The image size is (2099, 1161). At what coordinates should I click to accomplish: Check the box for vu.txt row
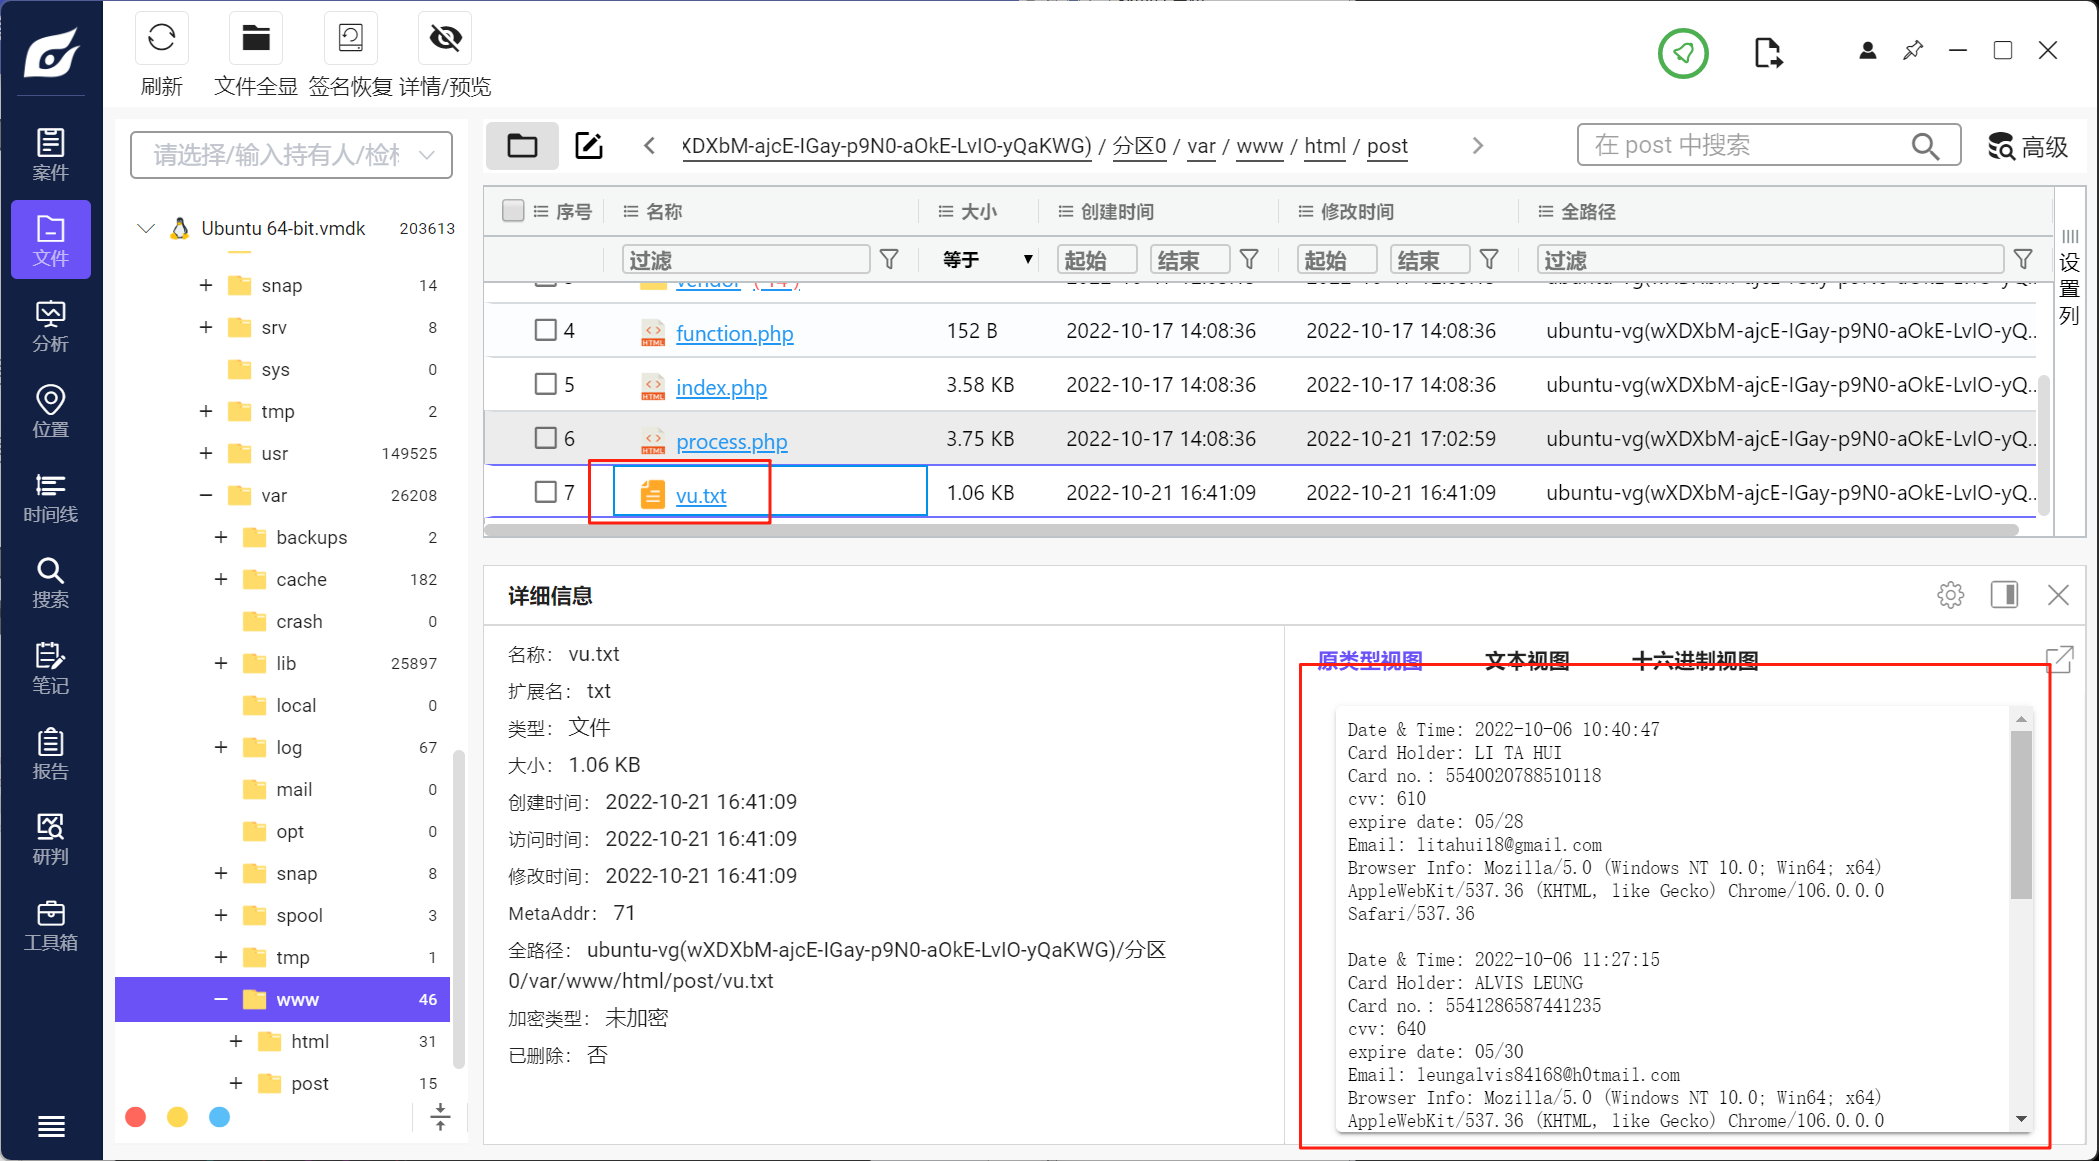click(545, 492)
